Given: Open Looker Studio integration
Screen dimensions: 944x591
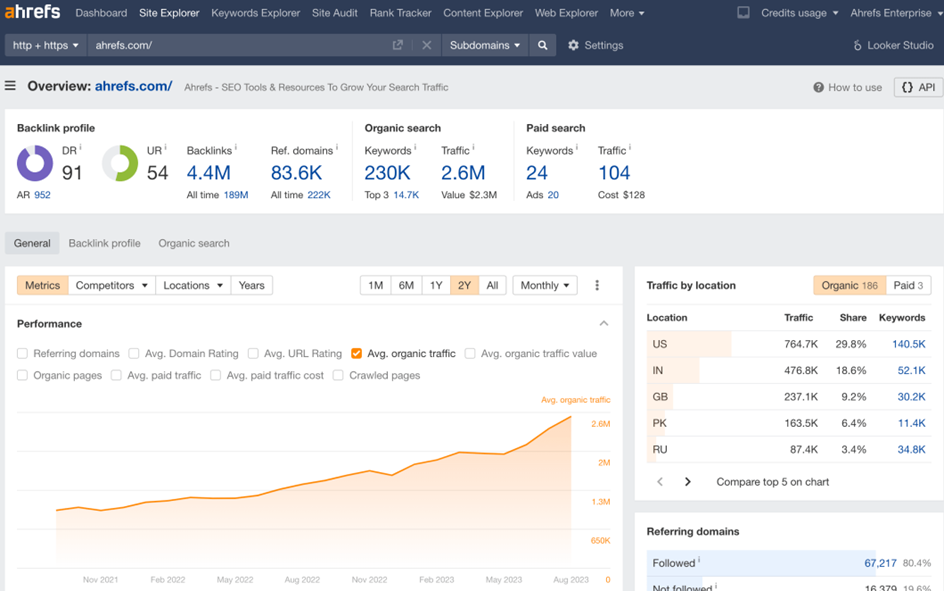Looking at the screenshot, I should click(893, 45).
